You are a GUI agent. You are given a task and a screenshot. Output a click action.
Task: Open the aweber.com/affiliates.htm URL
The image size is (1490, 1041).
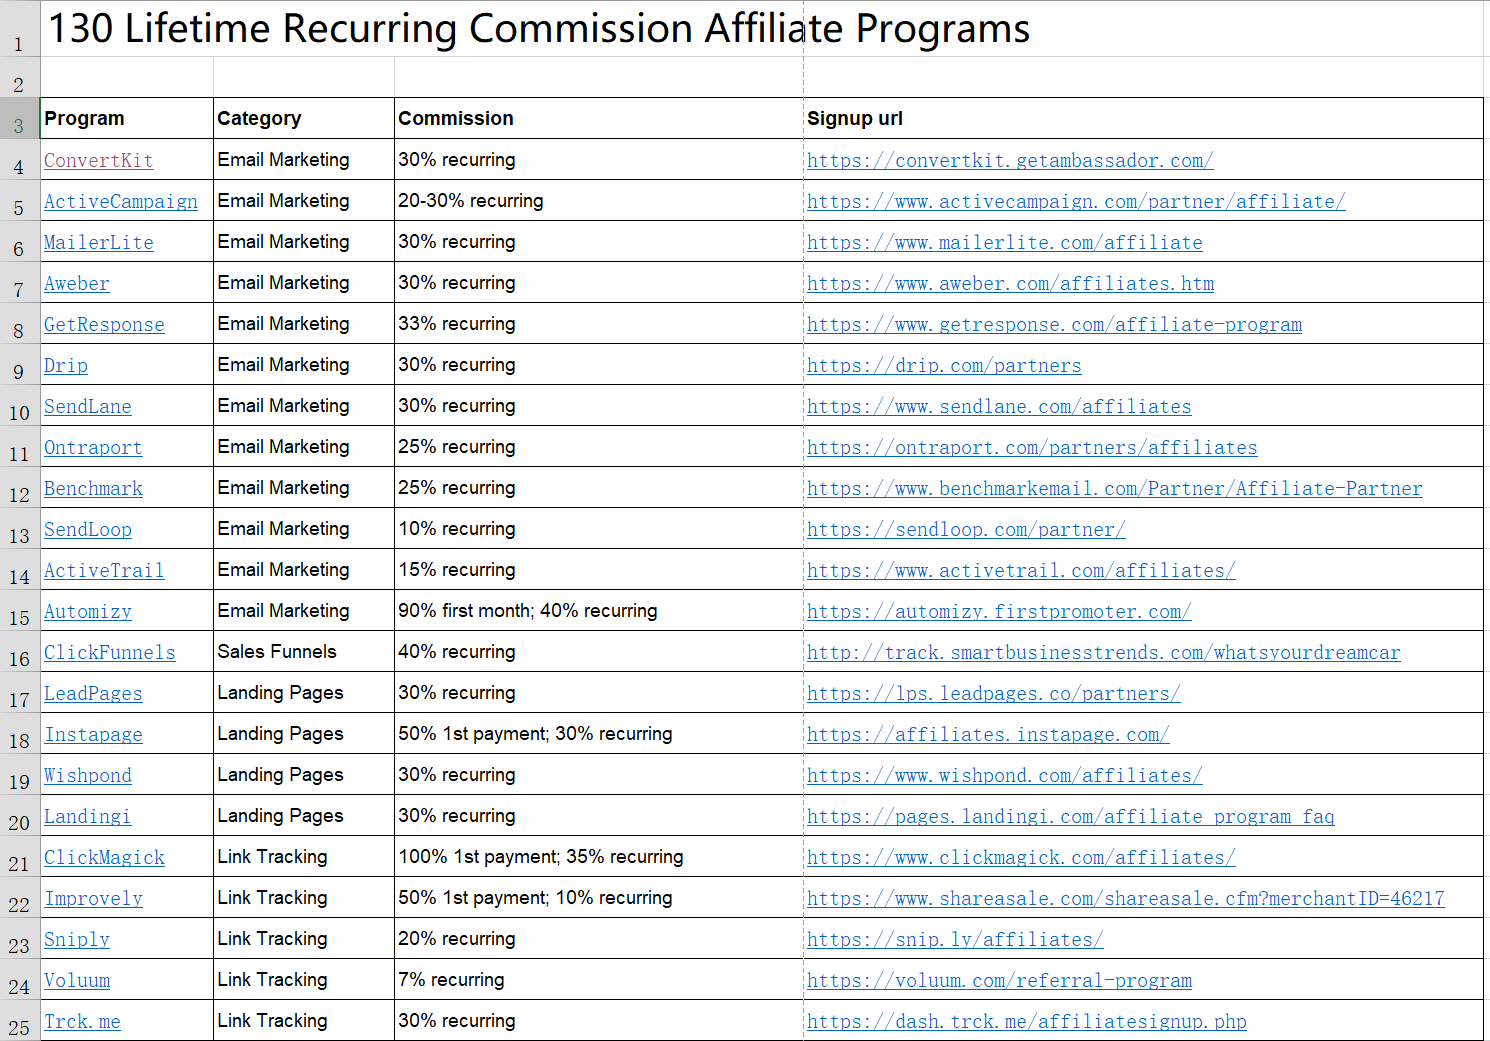tap(1010, 283)
